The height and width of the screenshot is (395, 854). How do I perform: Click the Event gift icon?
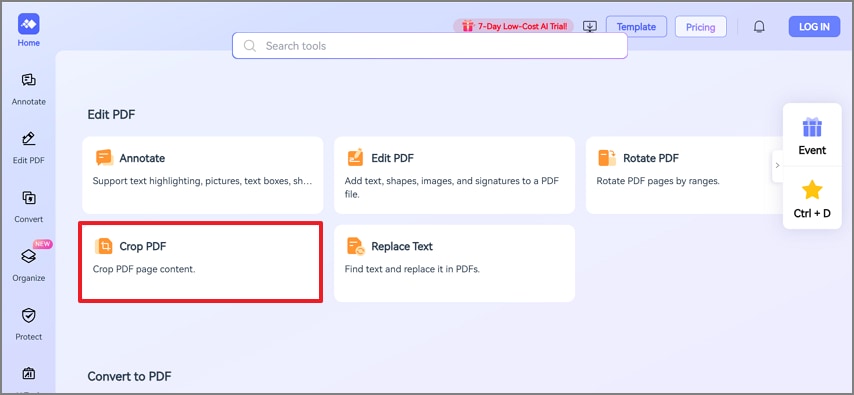tap(812, 127)
